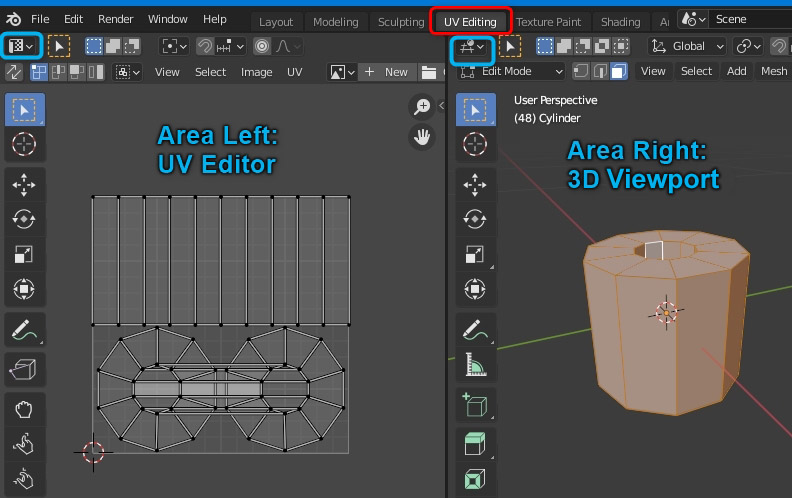Toggle proportional editing in the UV Editor
The width and height of the screenshot is (792, 498).
tap(262, 46)
